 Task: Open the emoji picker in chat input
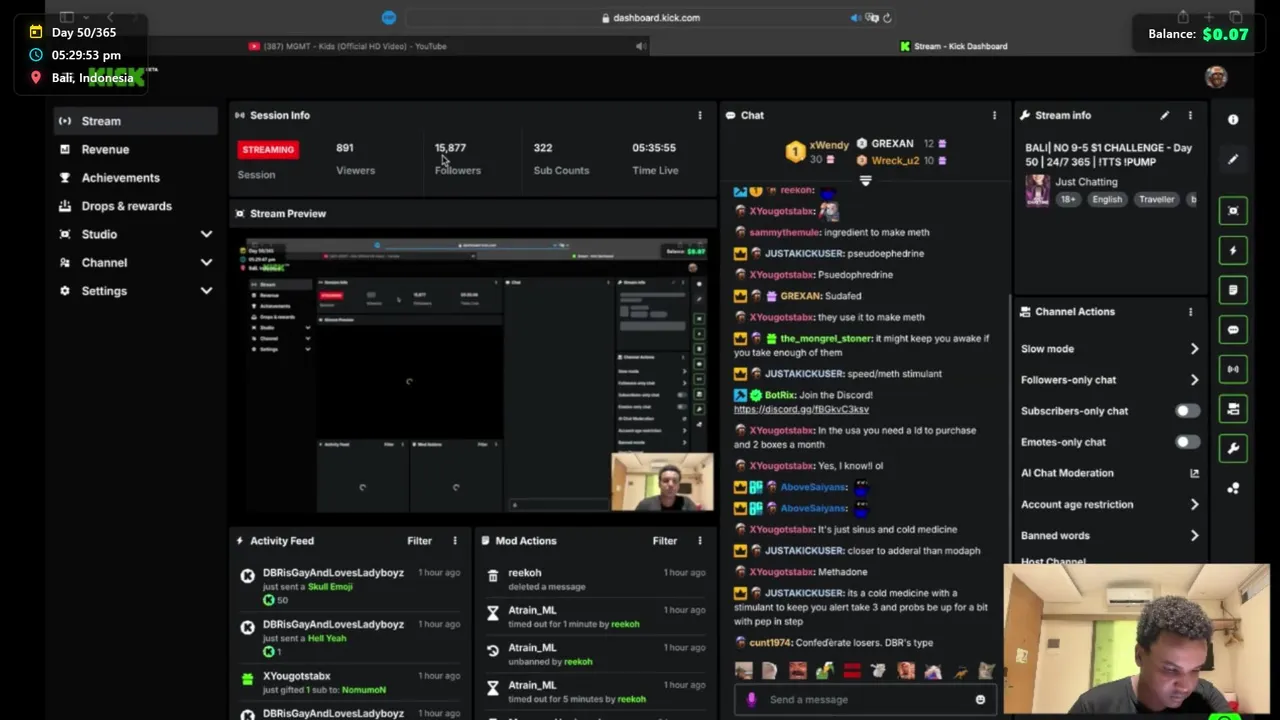(x=980, y=700)
